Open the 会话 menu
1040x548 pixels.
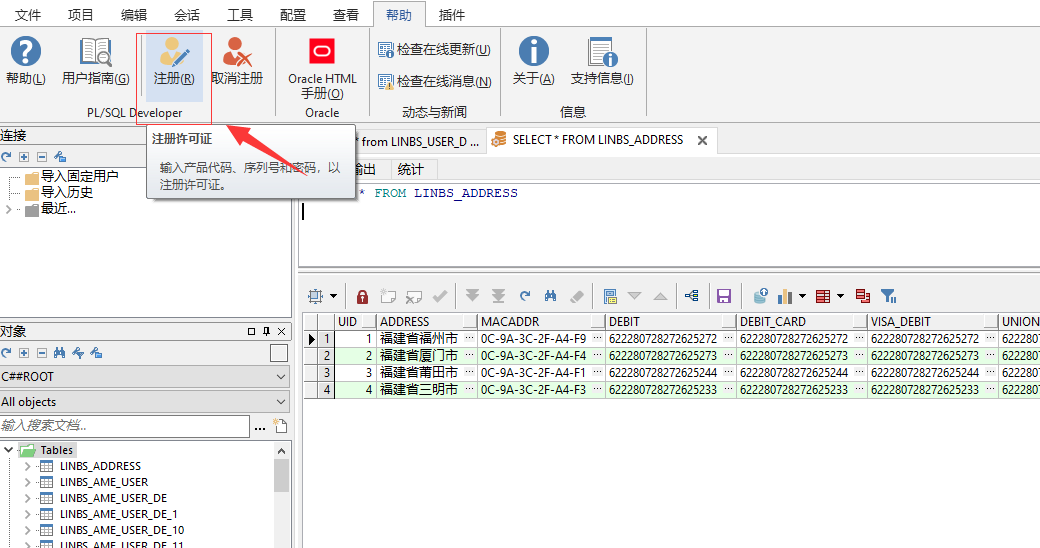click(186, 15)
